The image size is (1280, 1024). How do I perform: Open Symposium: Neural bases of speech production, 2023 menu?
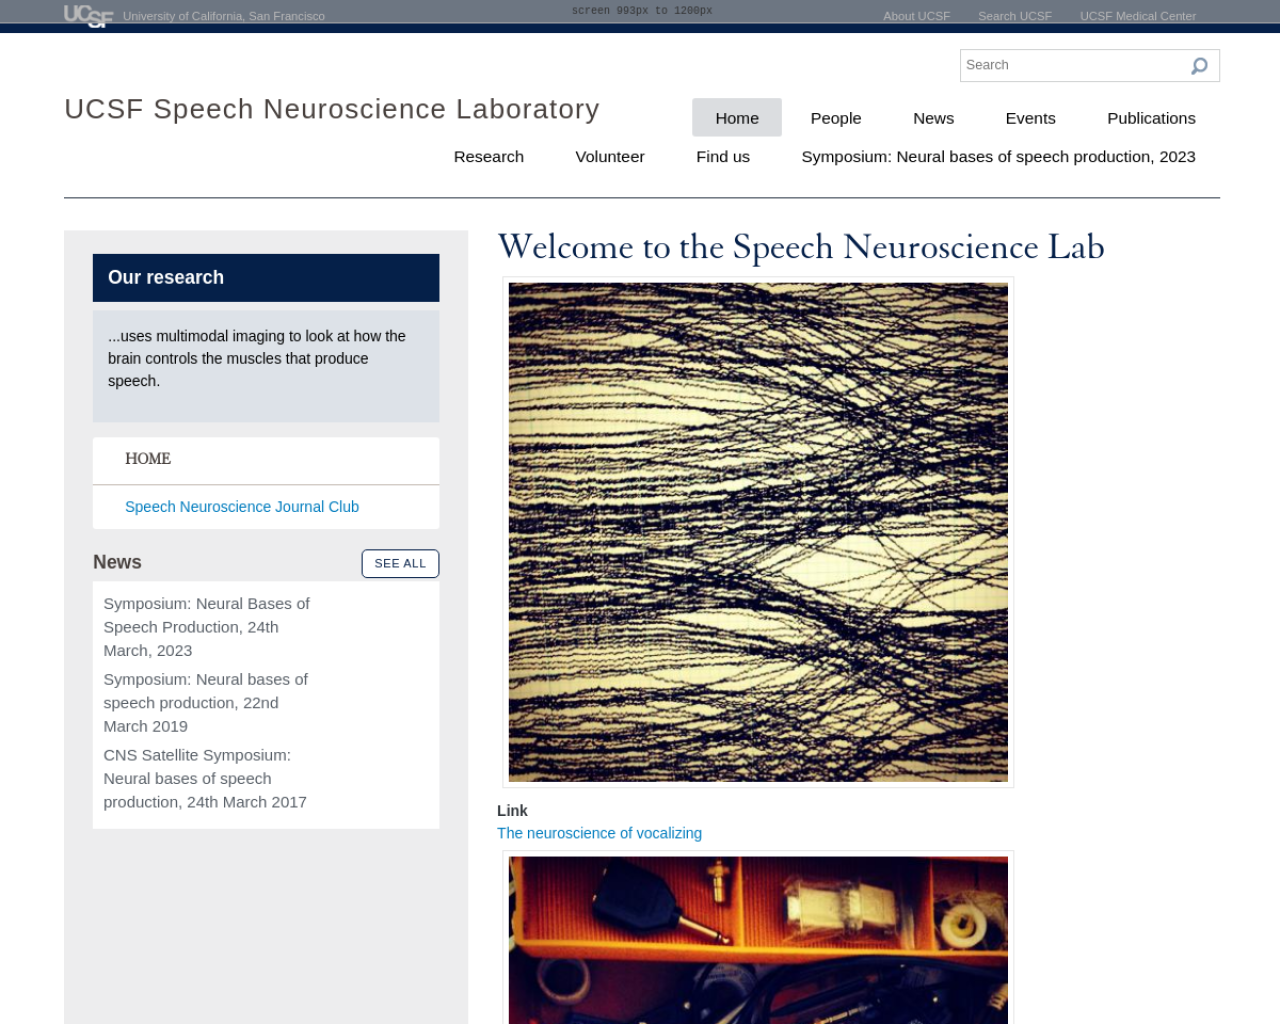(x=998, y=157)
